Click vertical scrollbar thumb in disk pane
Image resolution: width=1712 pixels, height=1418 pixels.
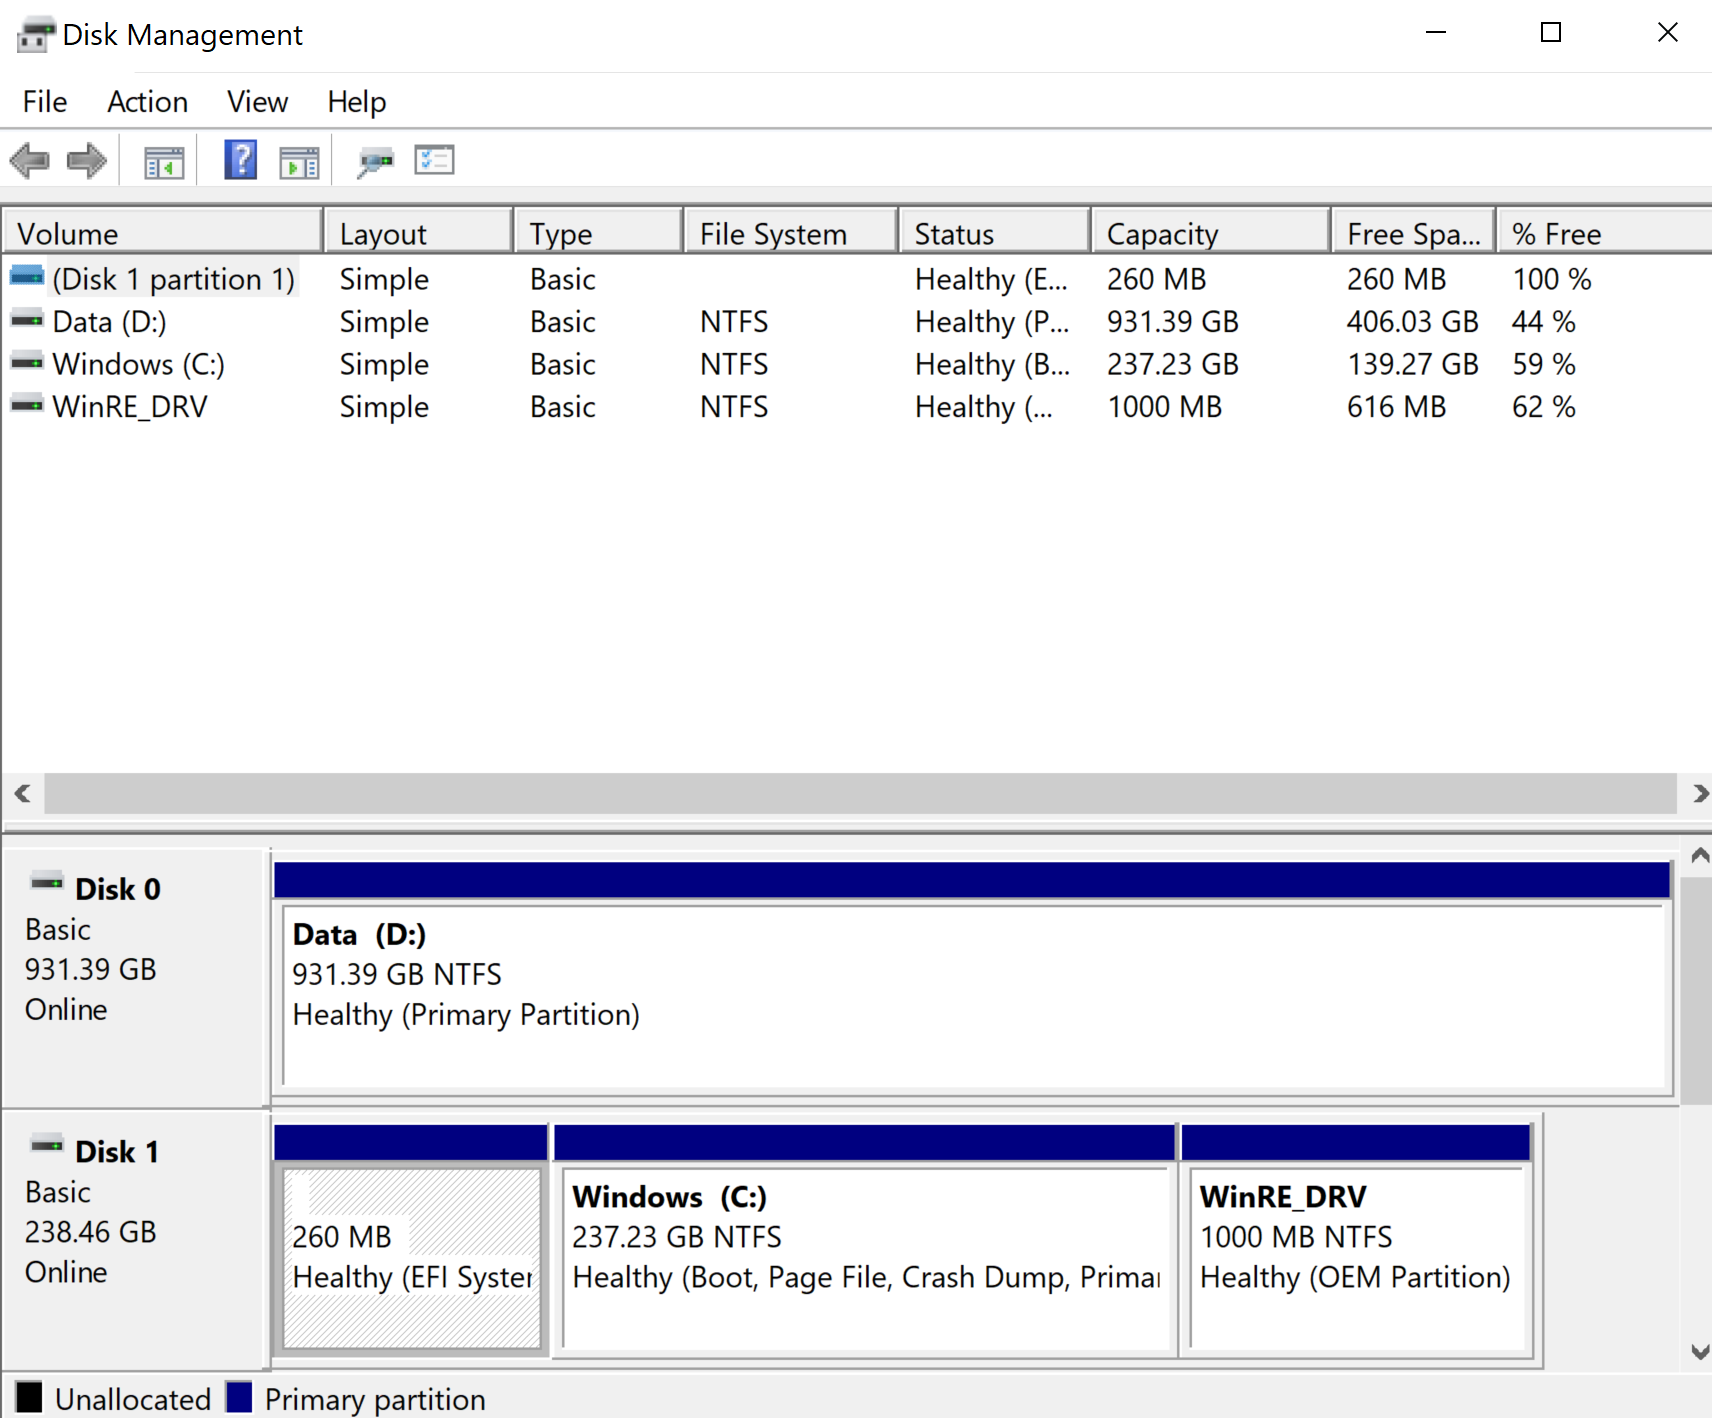[x=1696, y=990]
